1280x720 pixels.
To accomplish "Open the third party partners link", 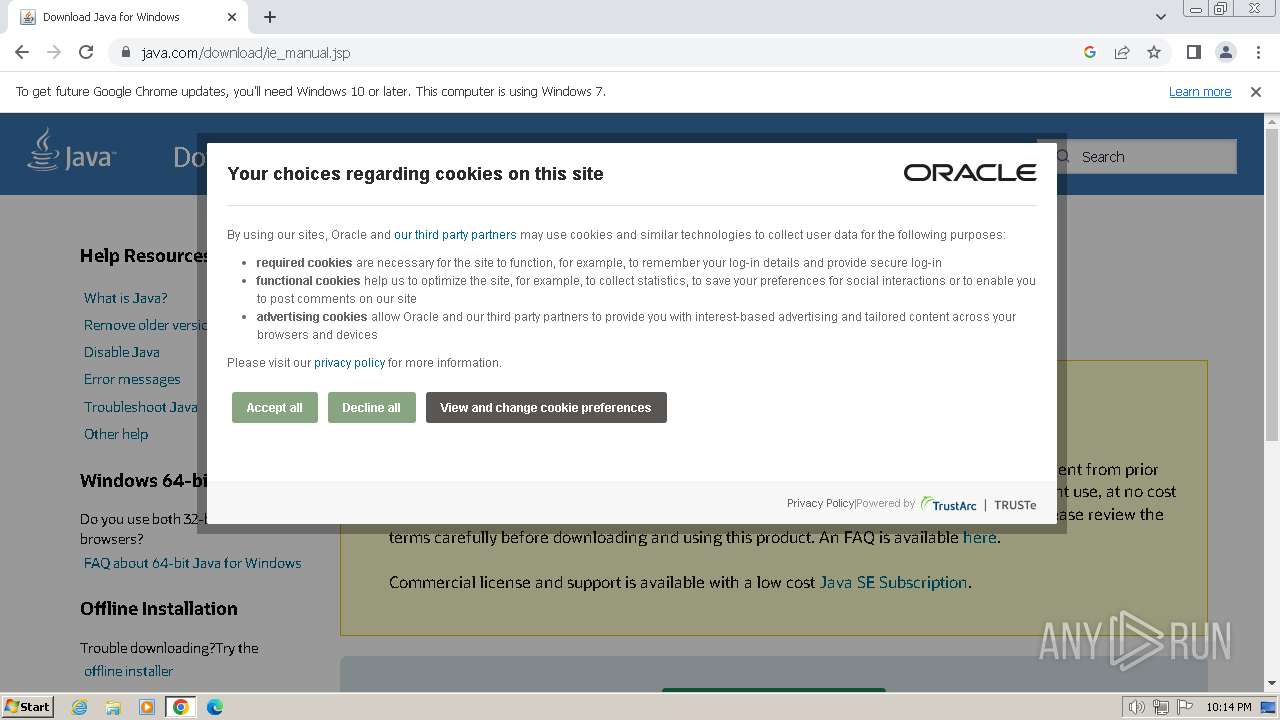I will [x=455, y=235].
